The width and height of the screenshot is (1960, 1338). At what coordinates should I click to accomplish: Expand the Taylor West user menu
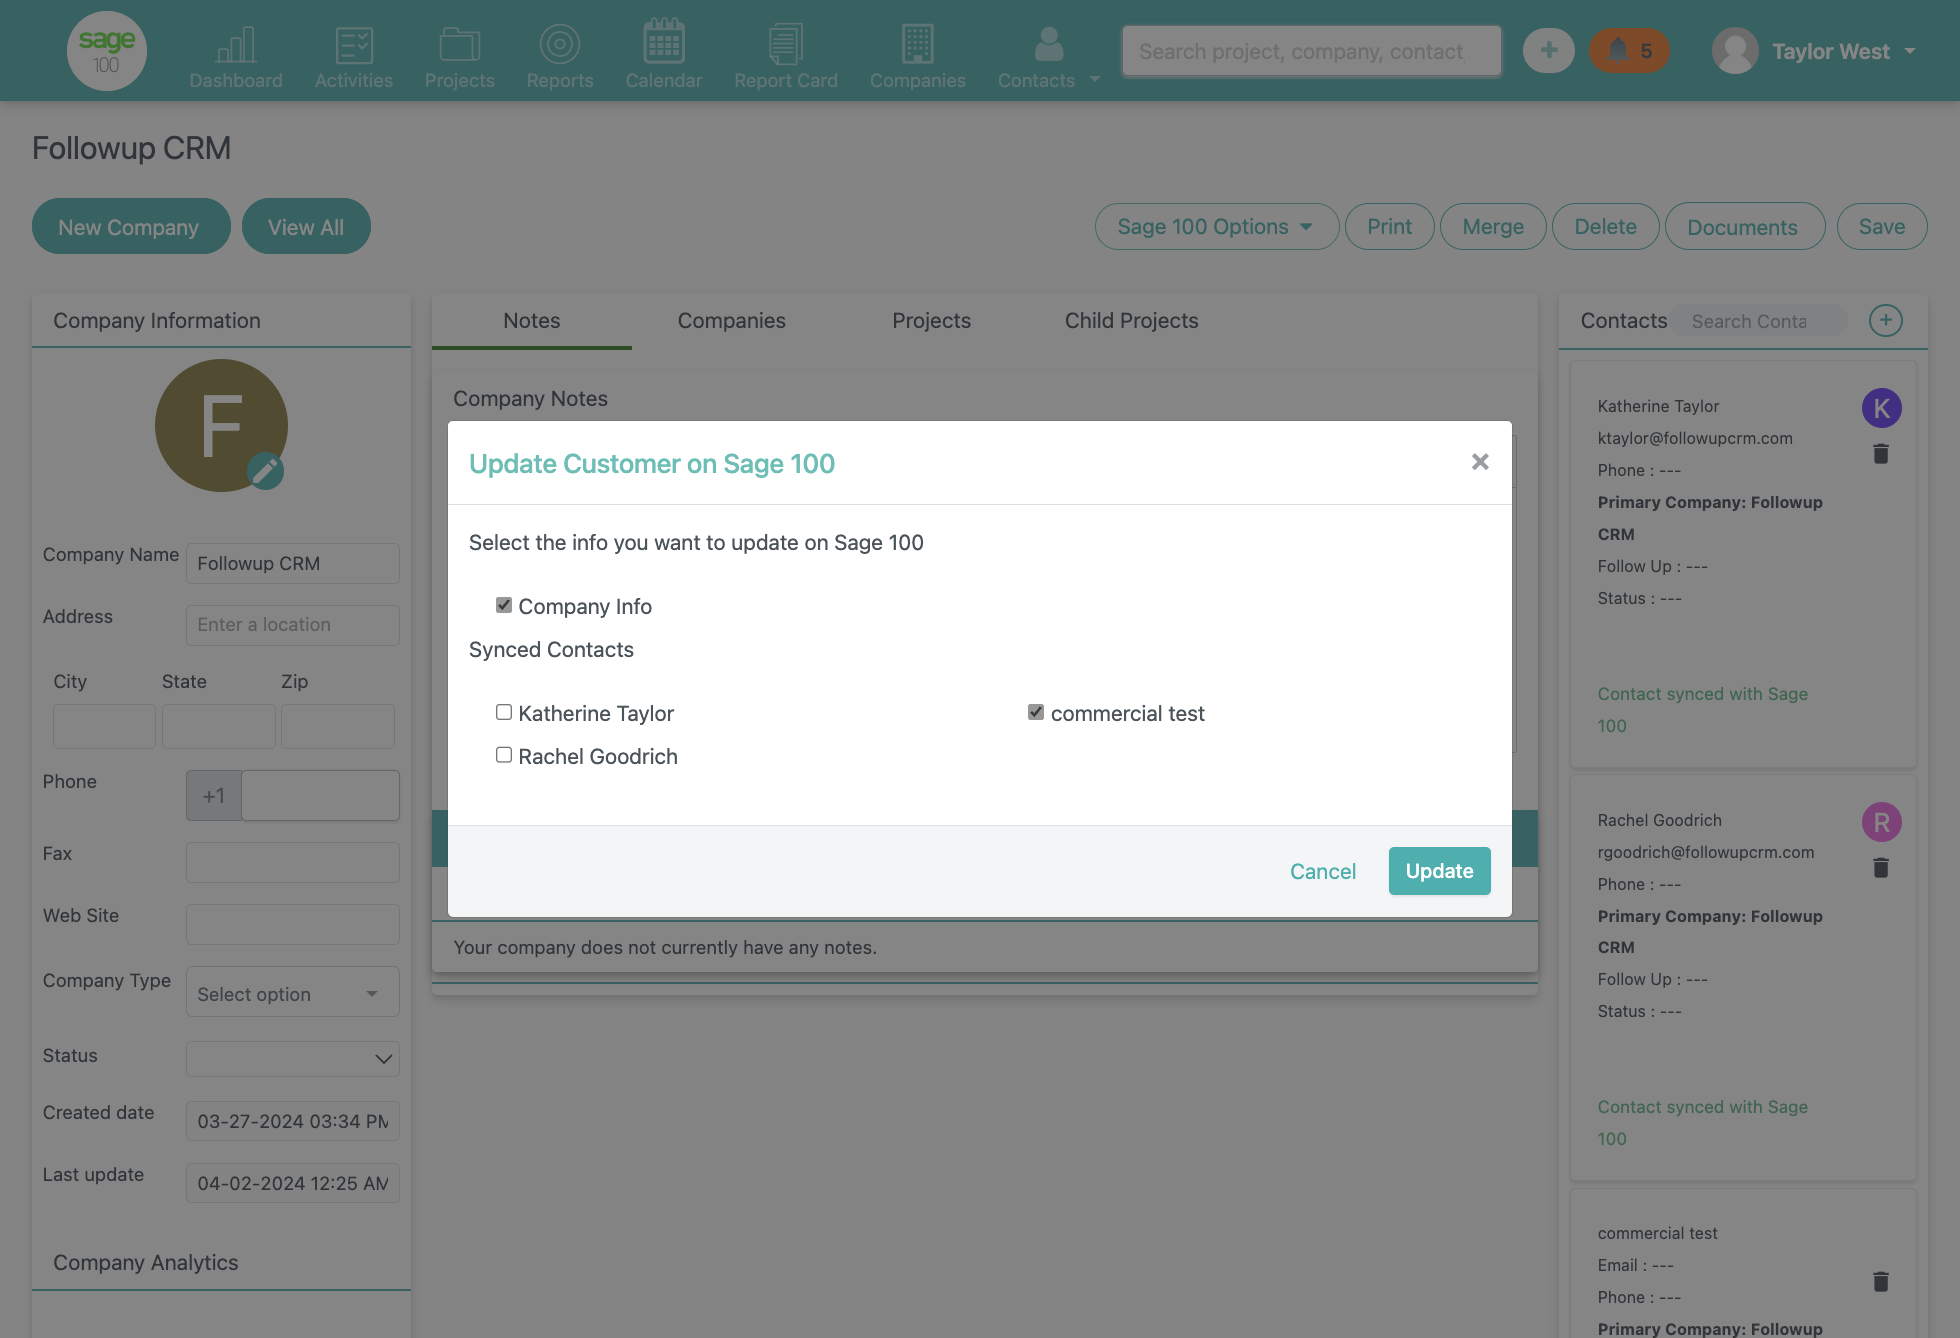(1816, 51)
